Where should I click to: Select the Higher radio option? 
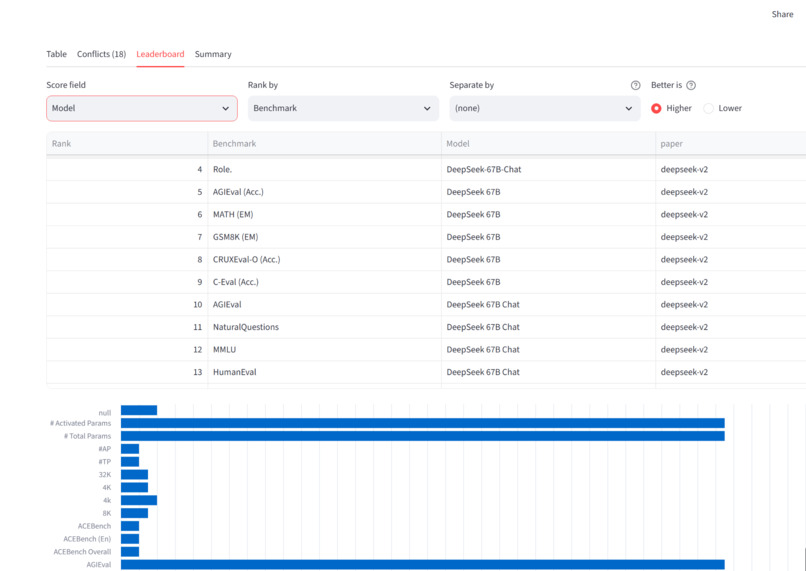(x=671, y=108)
